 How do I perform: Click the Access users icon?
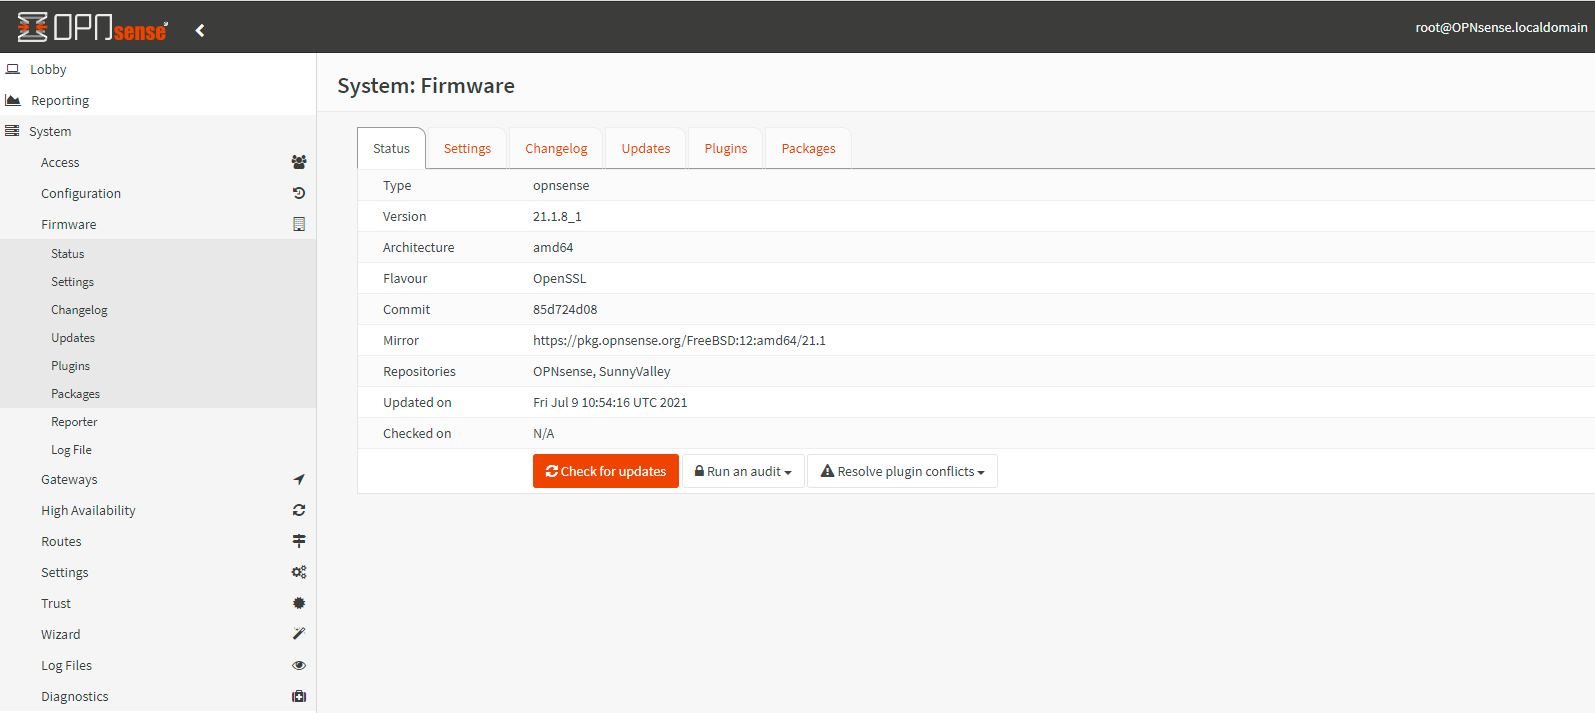point(299,162)
